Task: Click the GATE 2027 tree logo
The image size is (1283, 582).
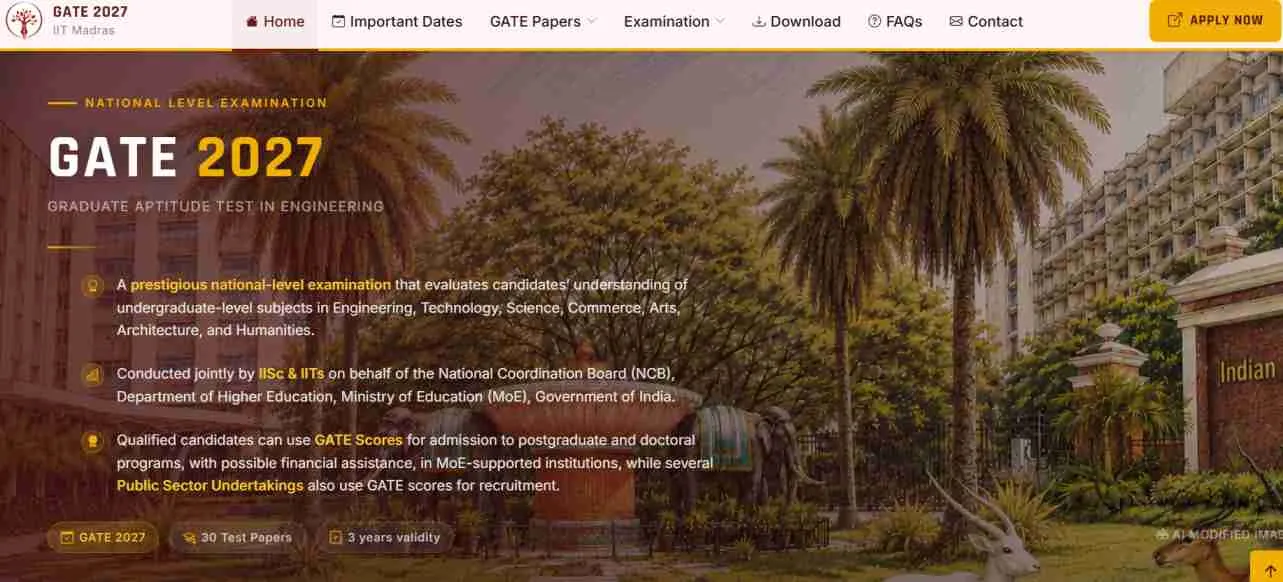Action: coord(23,21)
